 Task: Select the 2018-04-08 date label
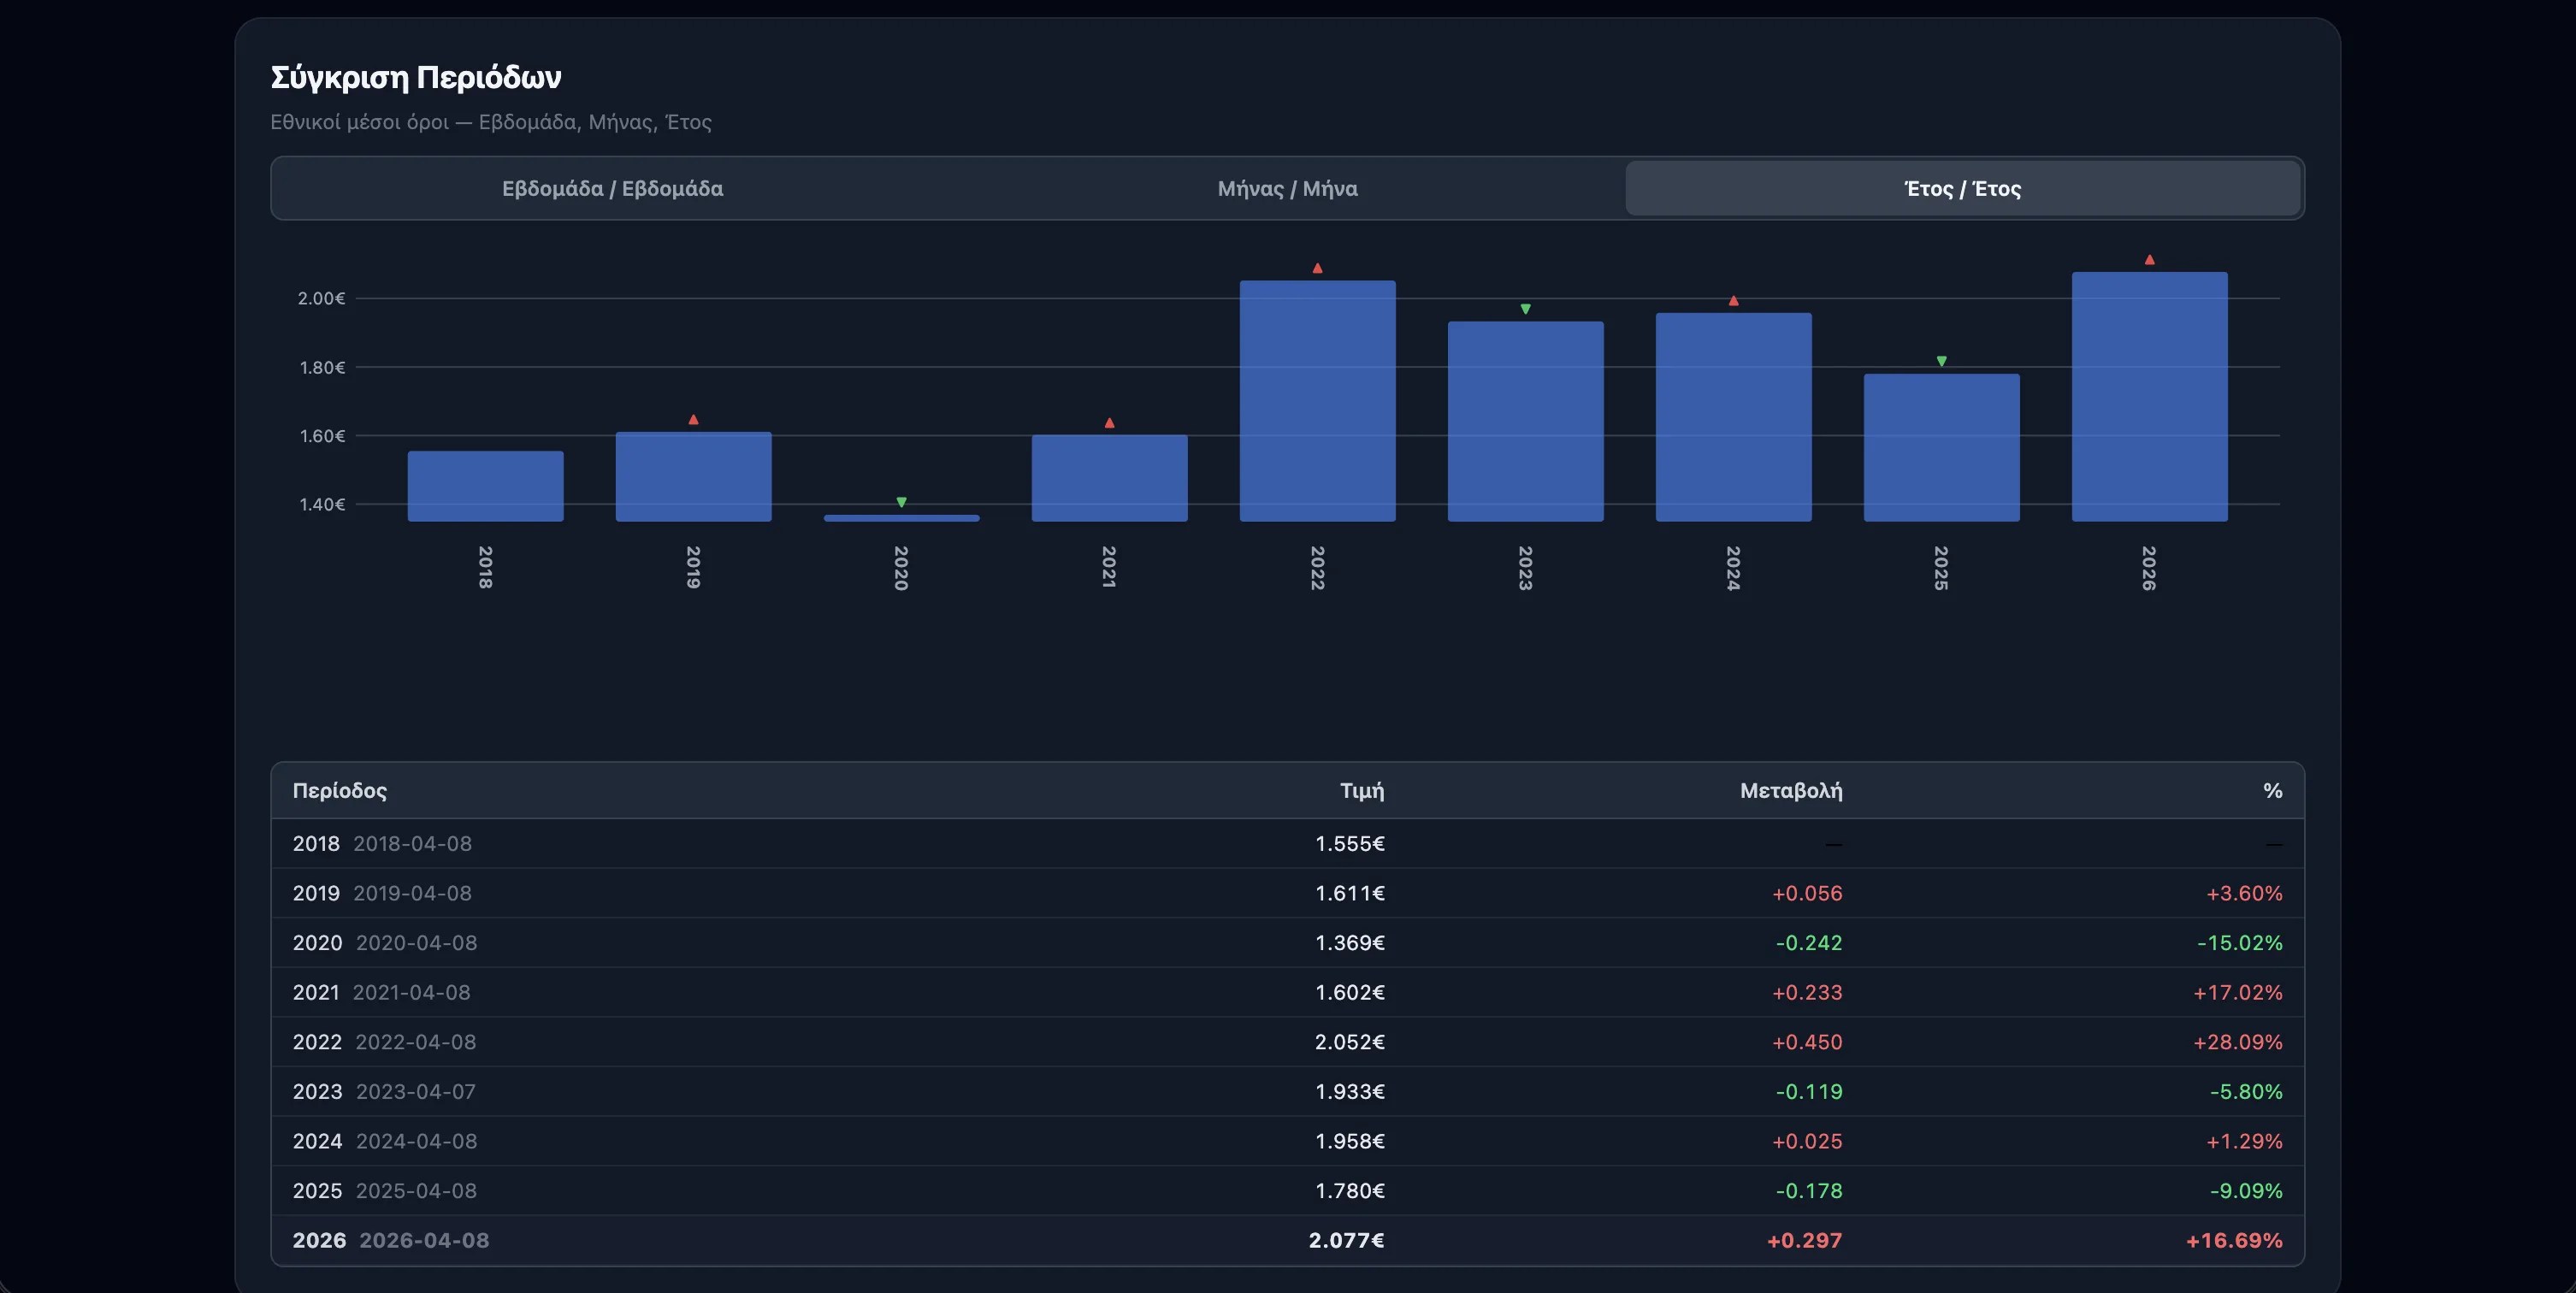414,843
